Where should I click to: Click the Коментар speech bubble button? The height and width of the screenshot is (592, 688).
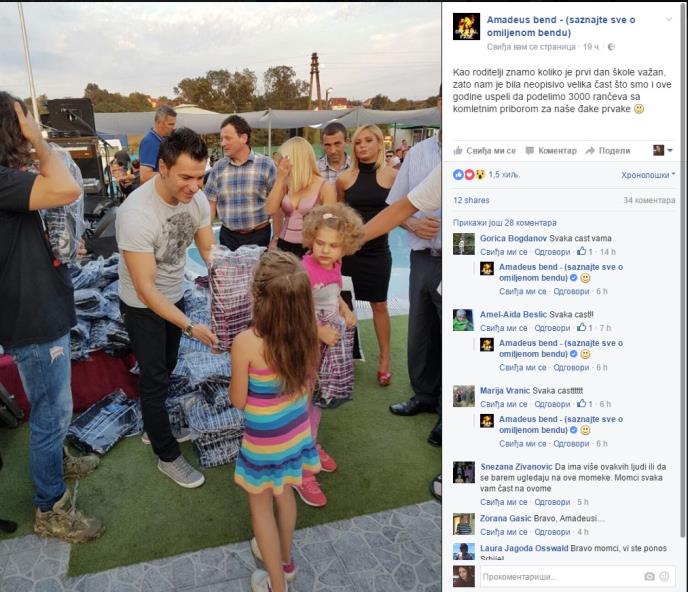tap(551, 151)
